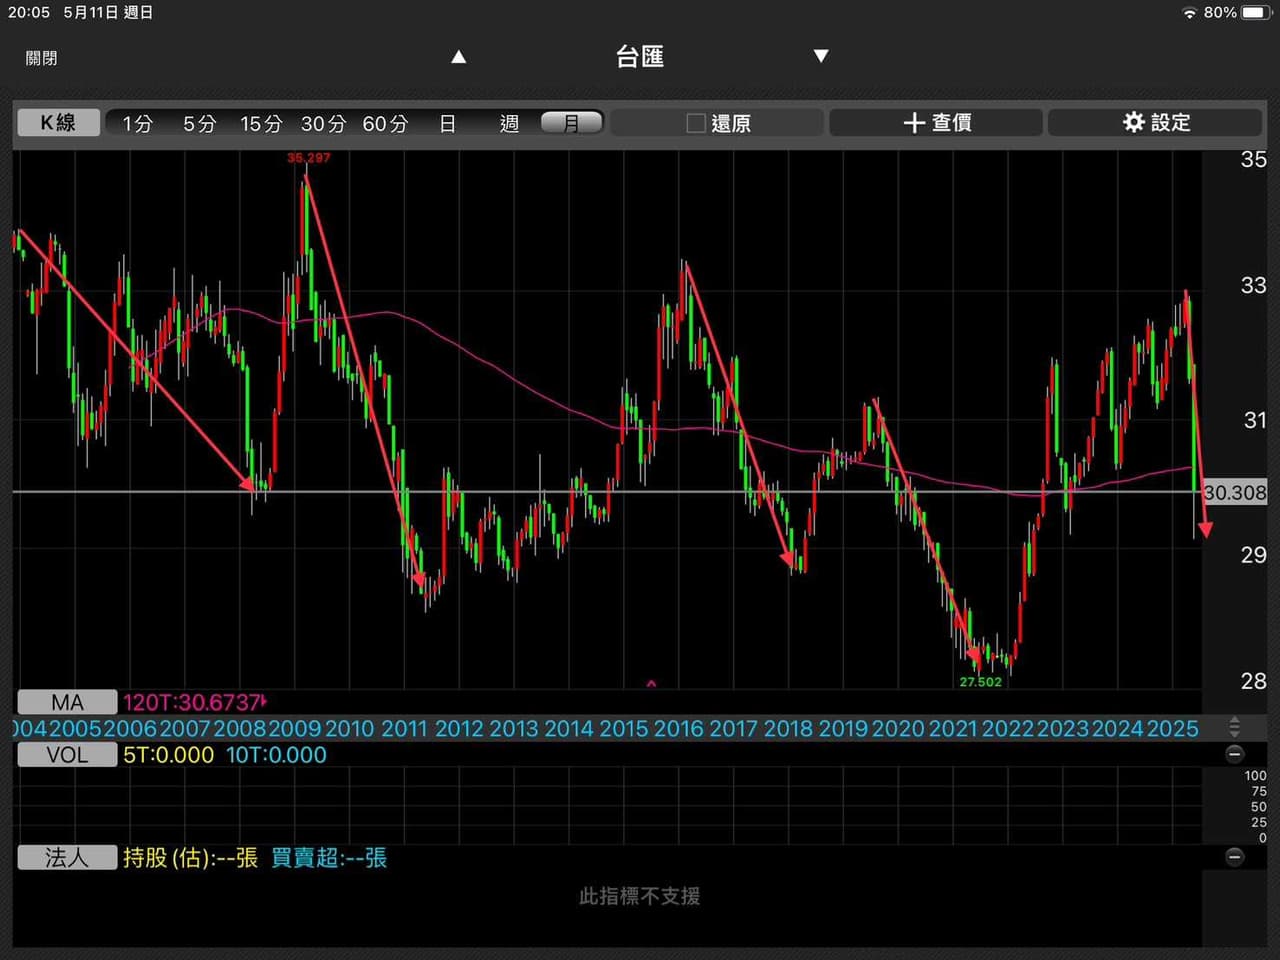This screenshot has height=960, width=1280.
Task: Select the 月 monthly timeframe
Action: pos(571,122)
